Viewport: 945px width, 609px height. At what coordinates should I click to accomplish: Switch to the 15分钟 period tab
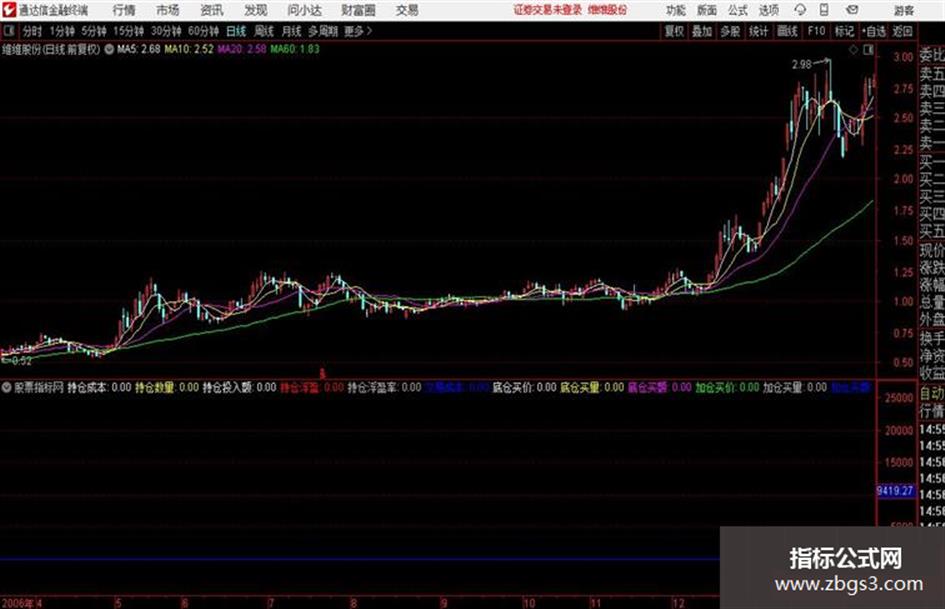coord(129,31)
